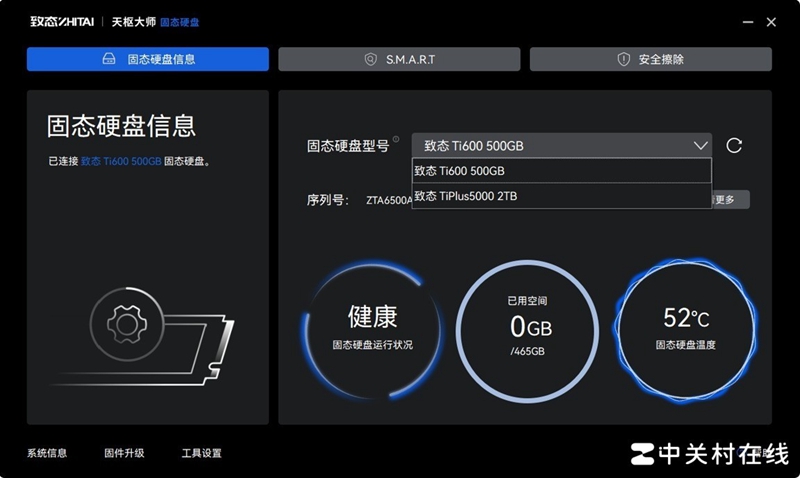The width and height of the screenshot is (800, 478).
Task: Click the 健康 status ring
Action: tap(372, 331)
